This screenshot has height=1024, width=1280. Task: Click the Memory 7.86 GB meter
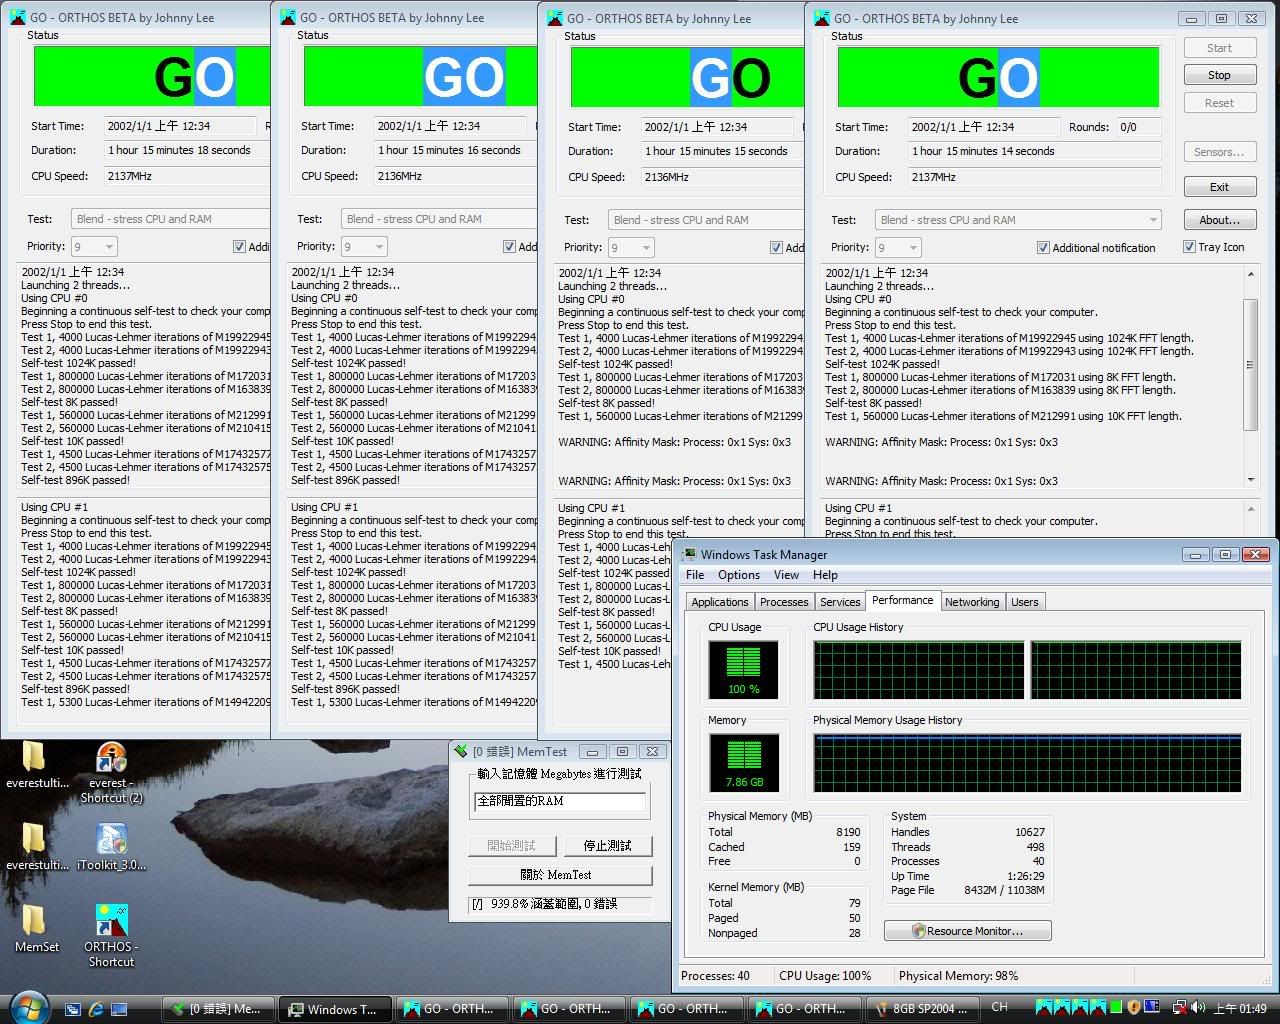point(743,763)
